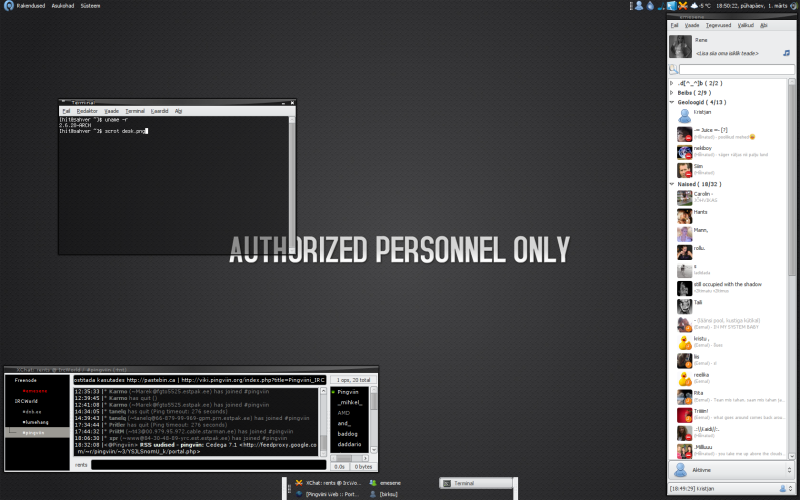This screenshot has width=800, height=500.
Task: Select #emesene channel in XChat tree
Action: pyautogui.click(x=35, y=391)
